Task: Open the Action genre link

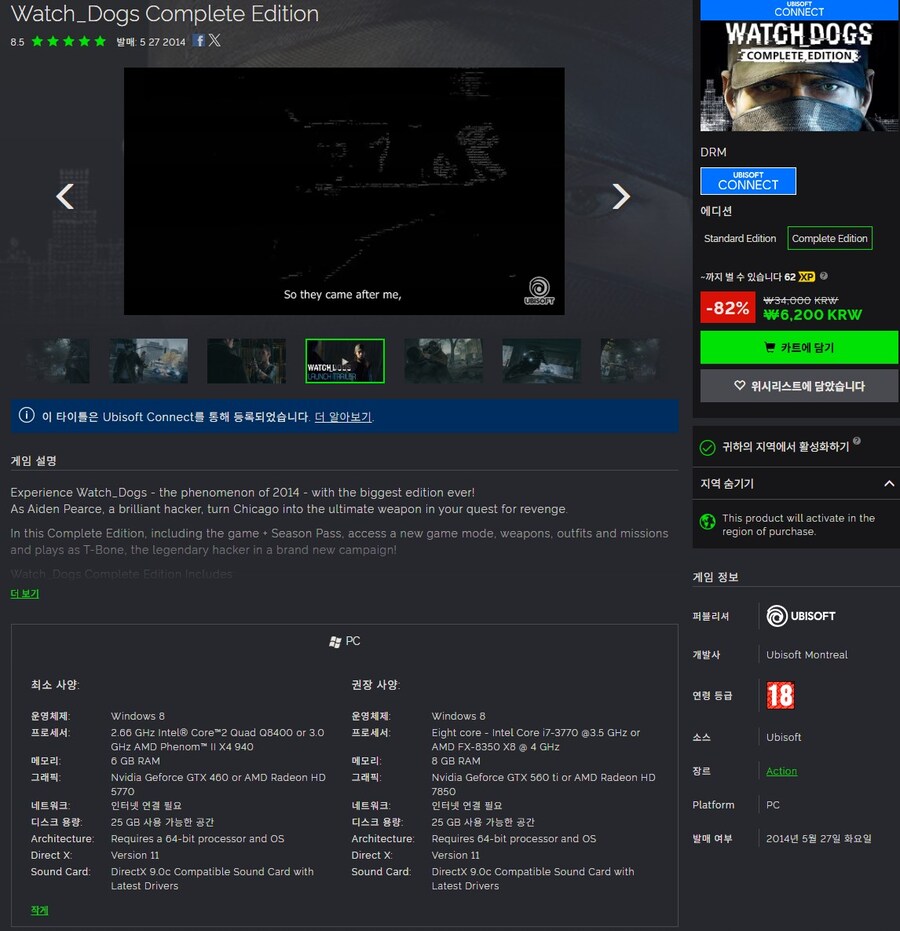Action: [781, 771]
